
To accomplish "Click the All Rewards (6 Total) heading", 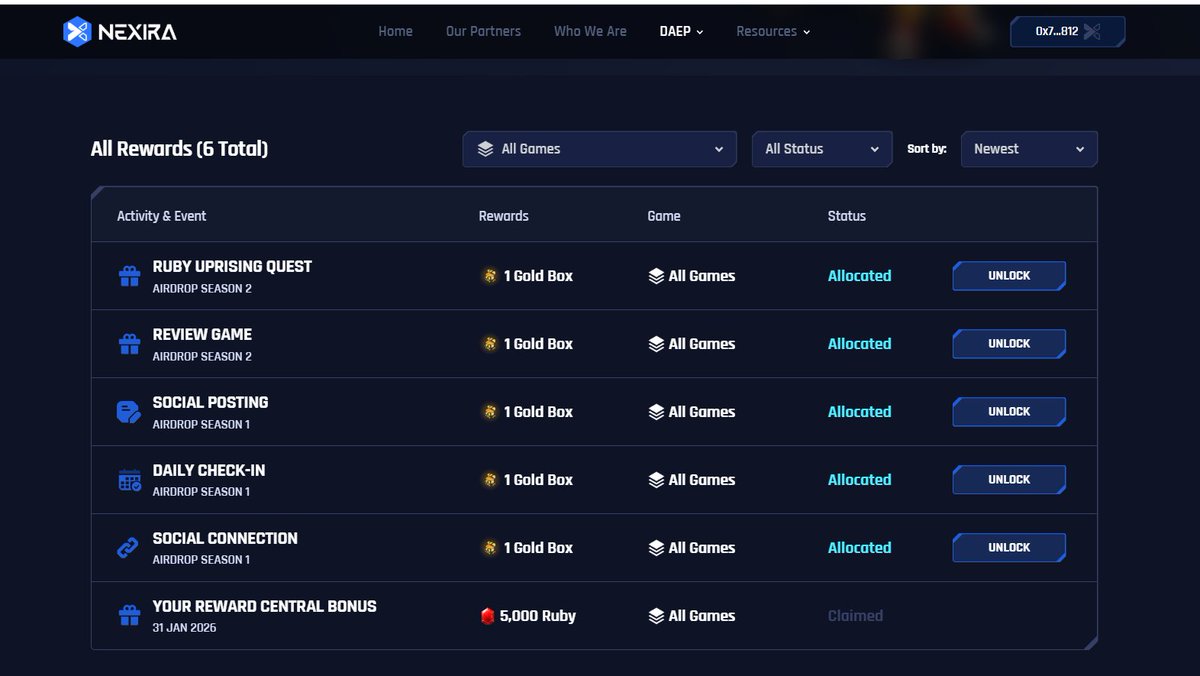I will pos(179,149).
